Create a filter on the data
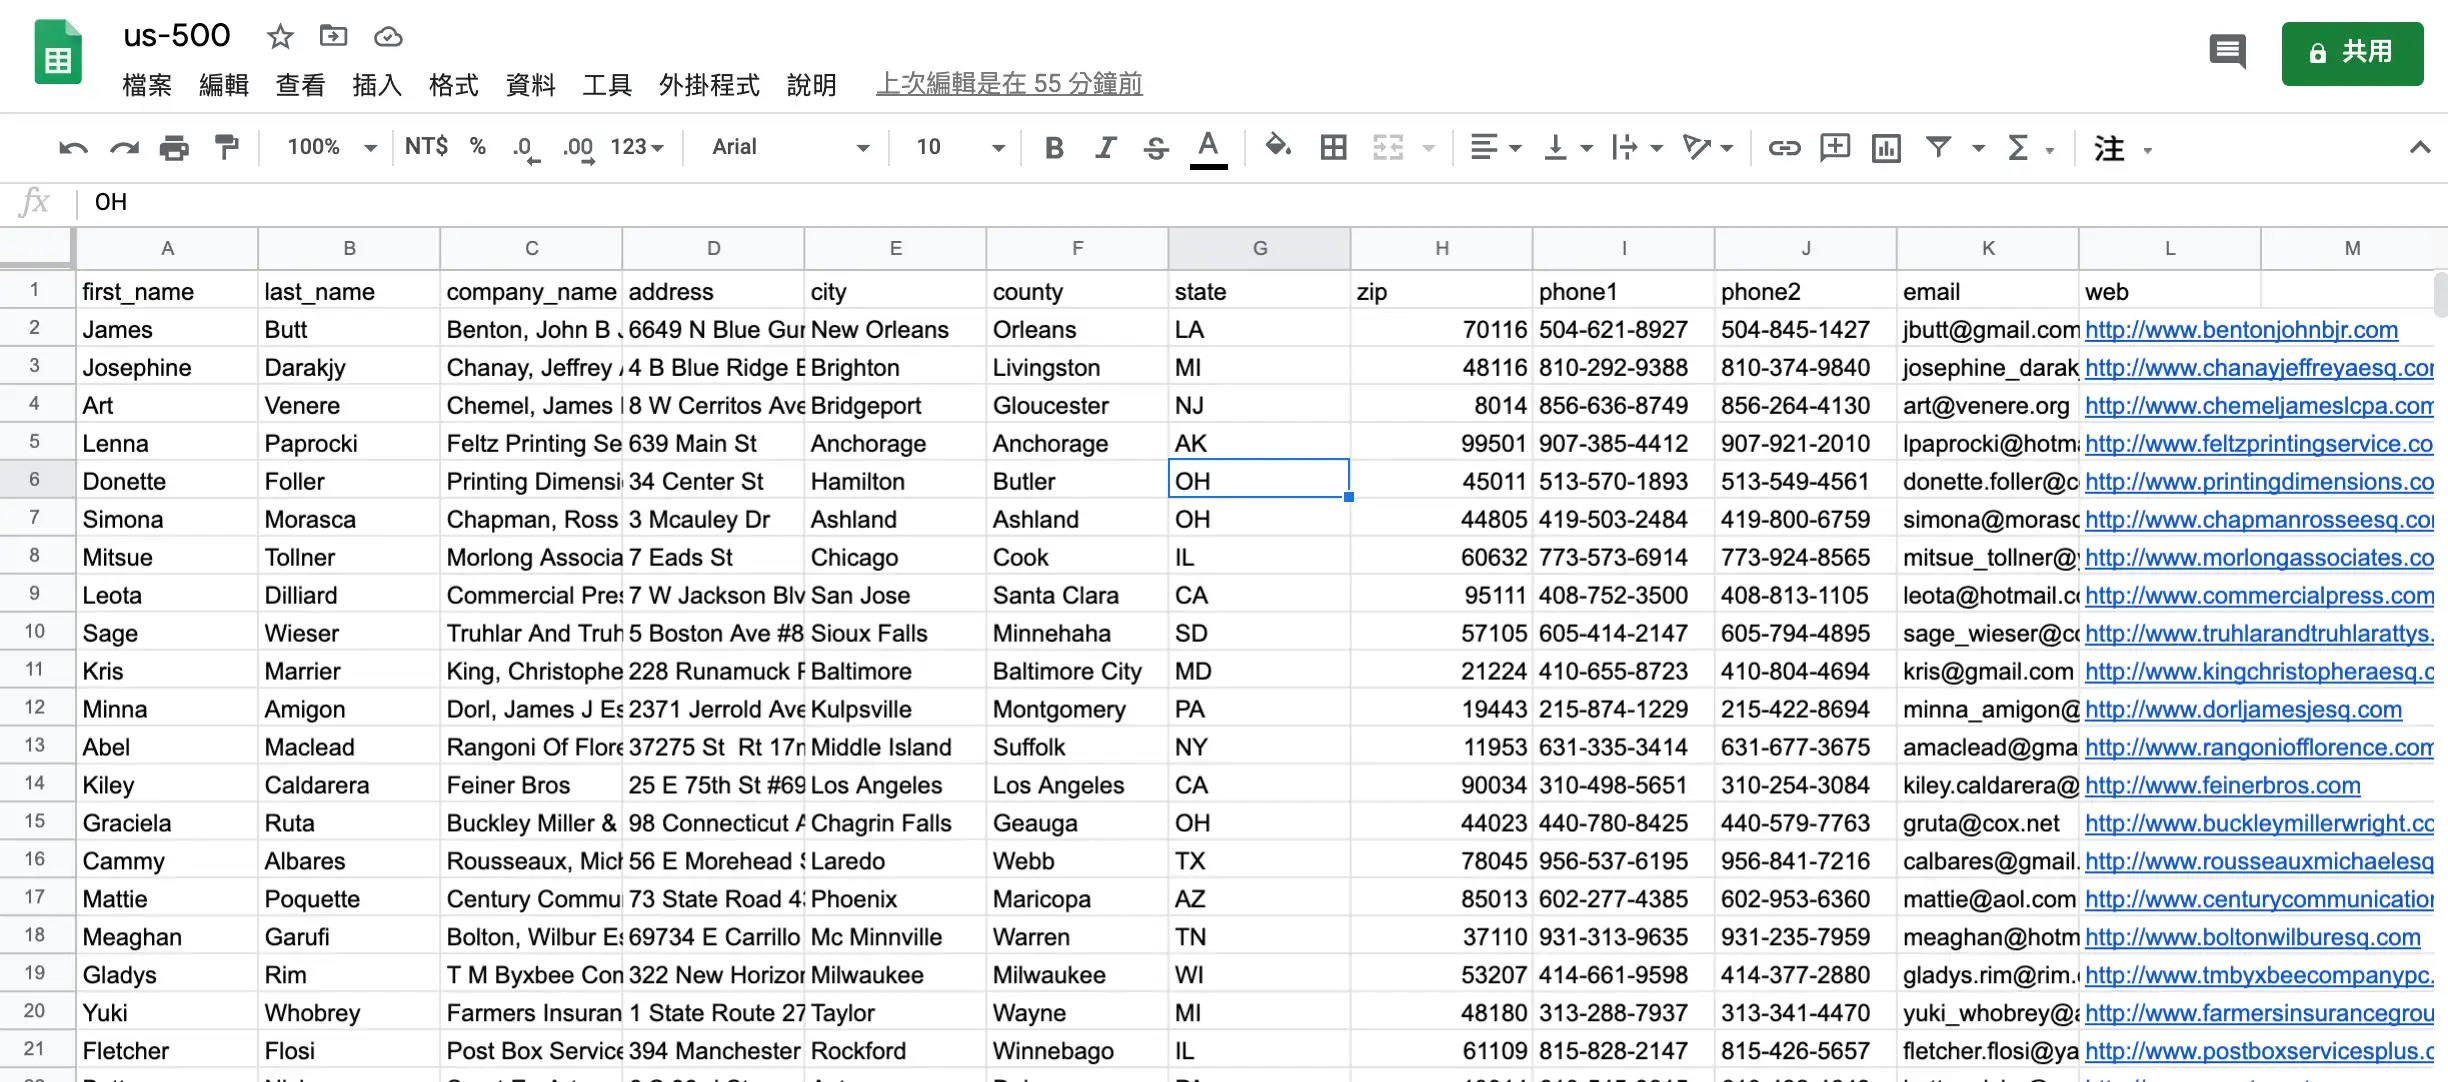 pyautogui.click(x=1940, y=147)
